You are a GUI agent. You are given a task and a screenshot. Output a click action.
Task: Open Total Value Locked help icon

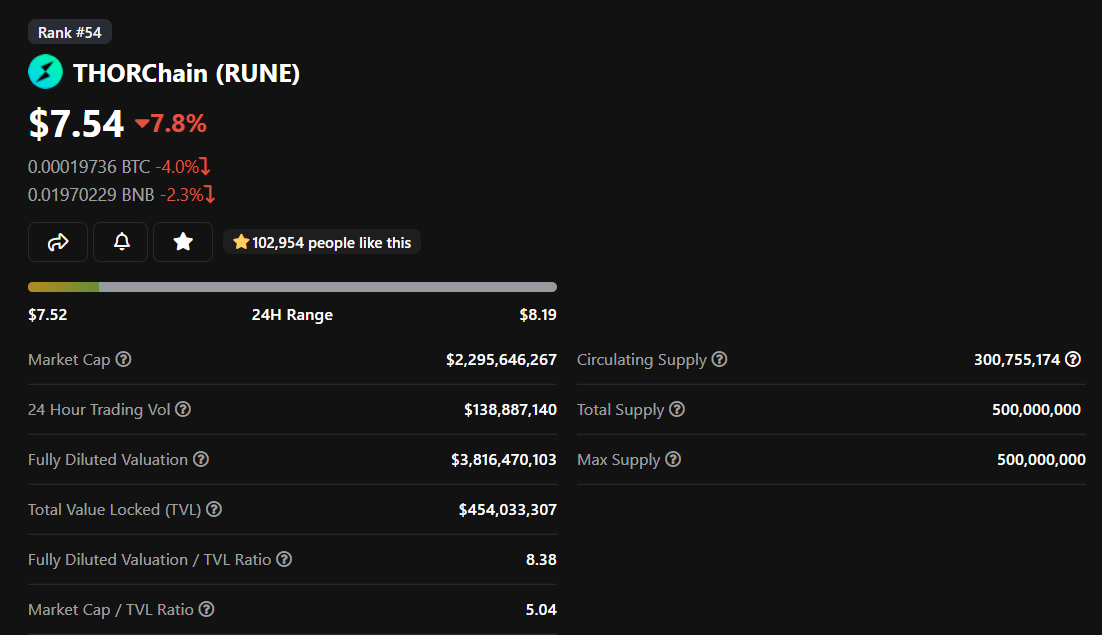[x=214, y=509]
